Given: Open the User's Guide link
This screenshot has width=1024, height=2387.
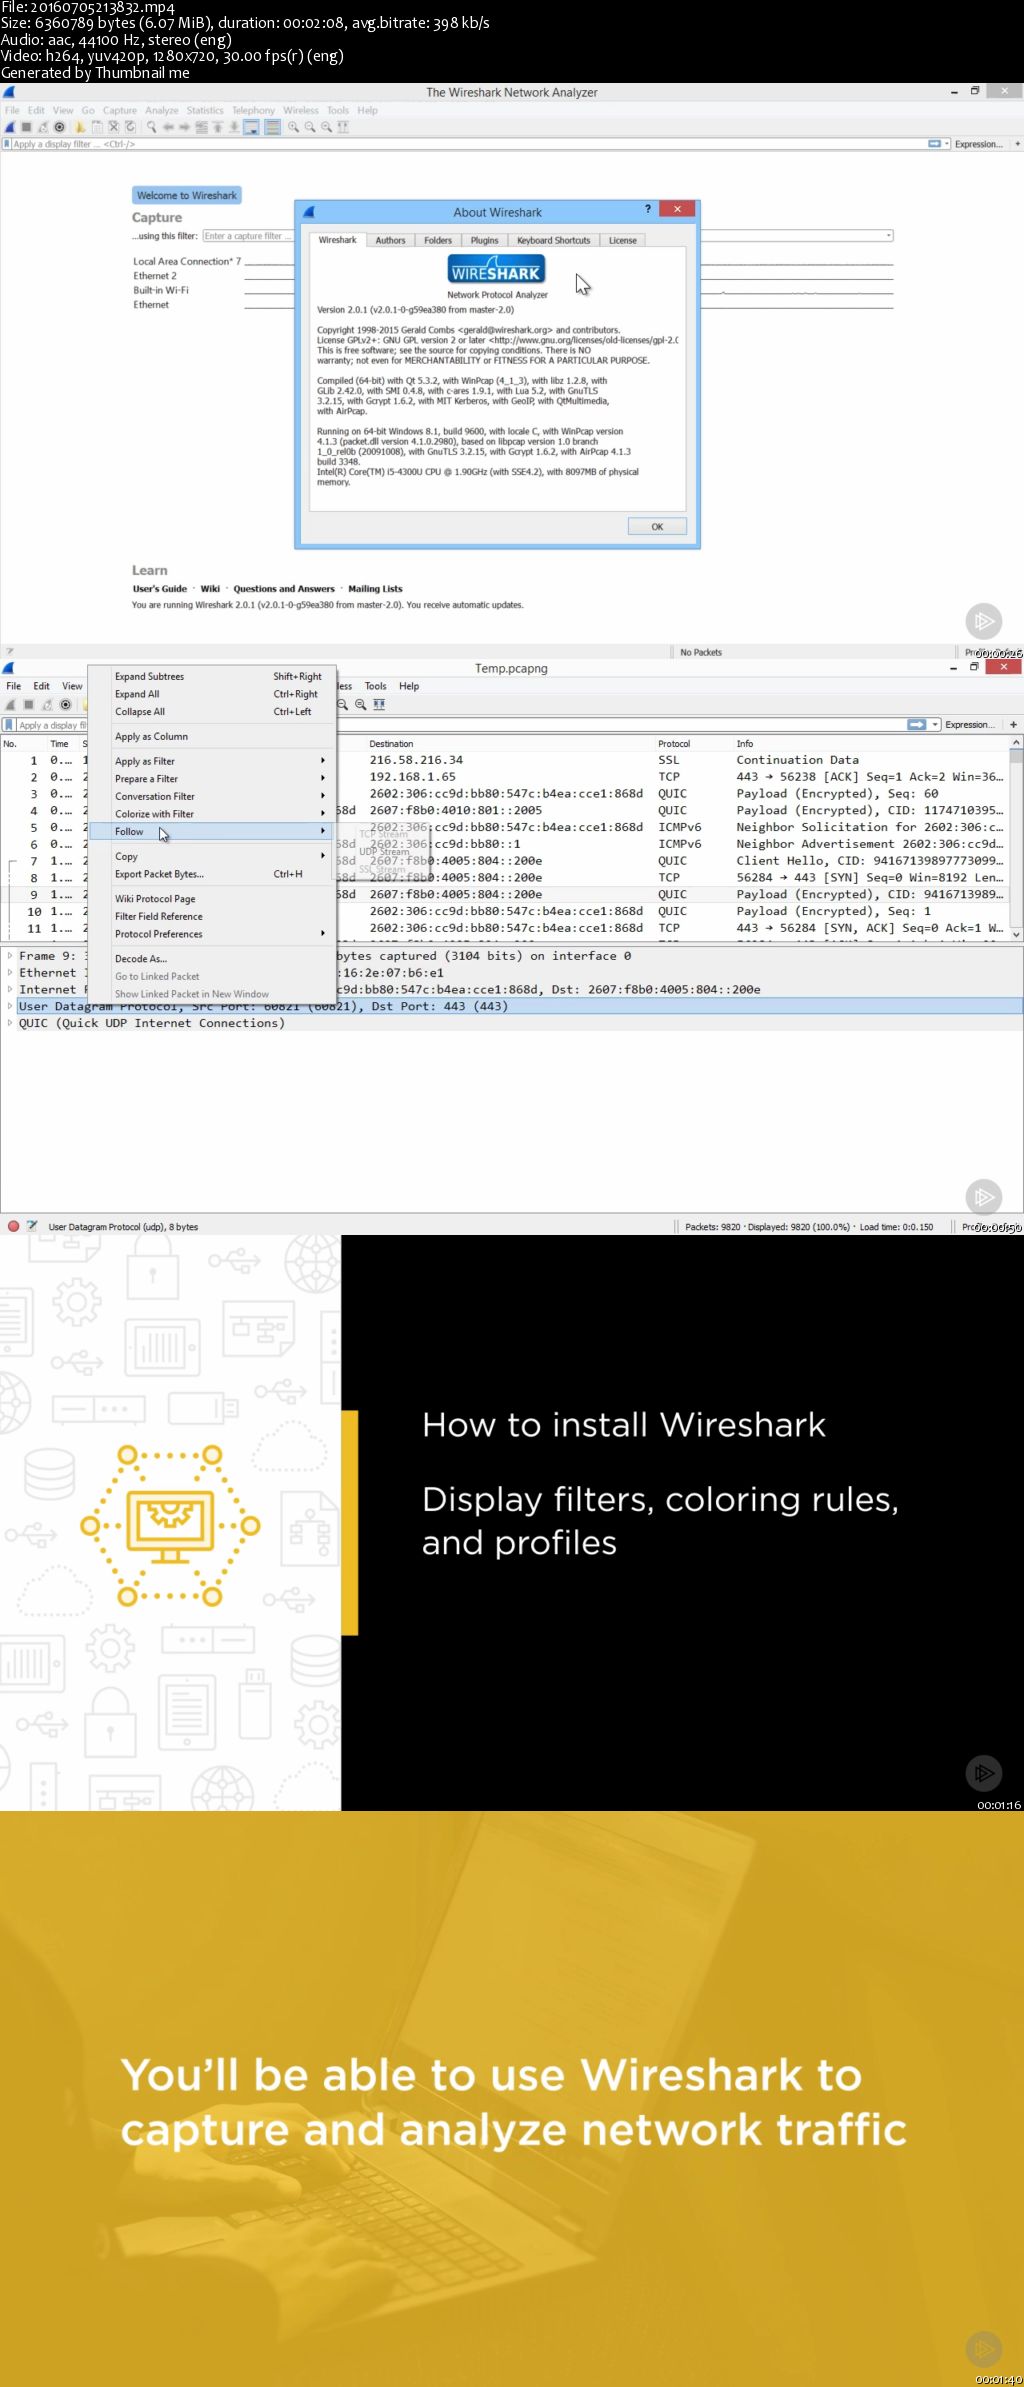Looking at the screenshot, I should point(160,589).
